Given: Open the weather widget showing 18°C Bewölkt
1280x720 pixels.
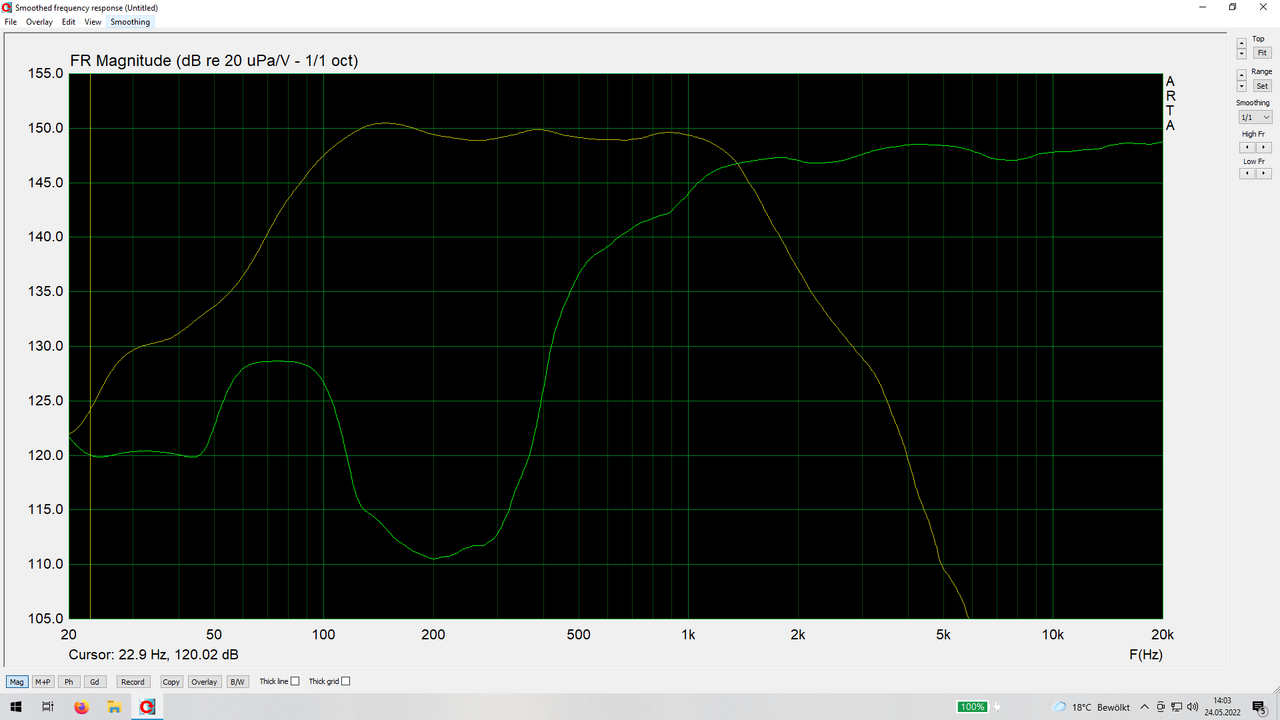Looking at the screenshot, I should tap(1092, 707).
